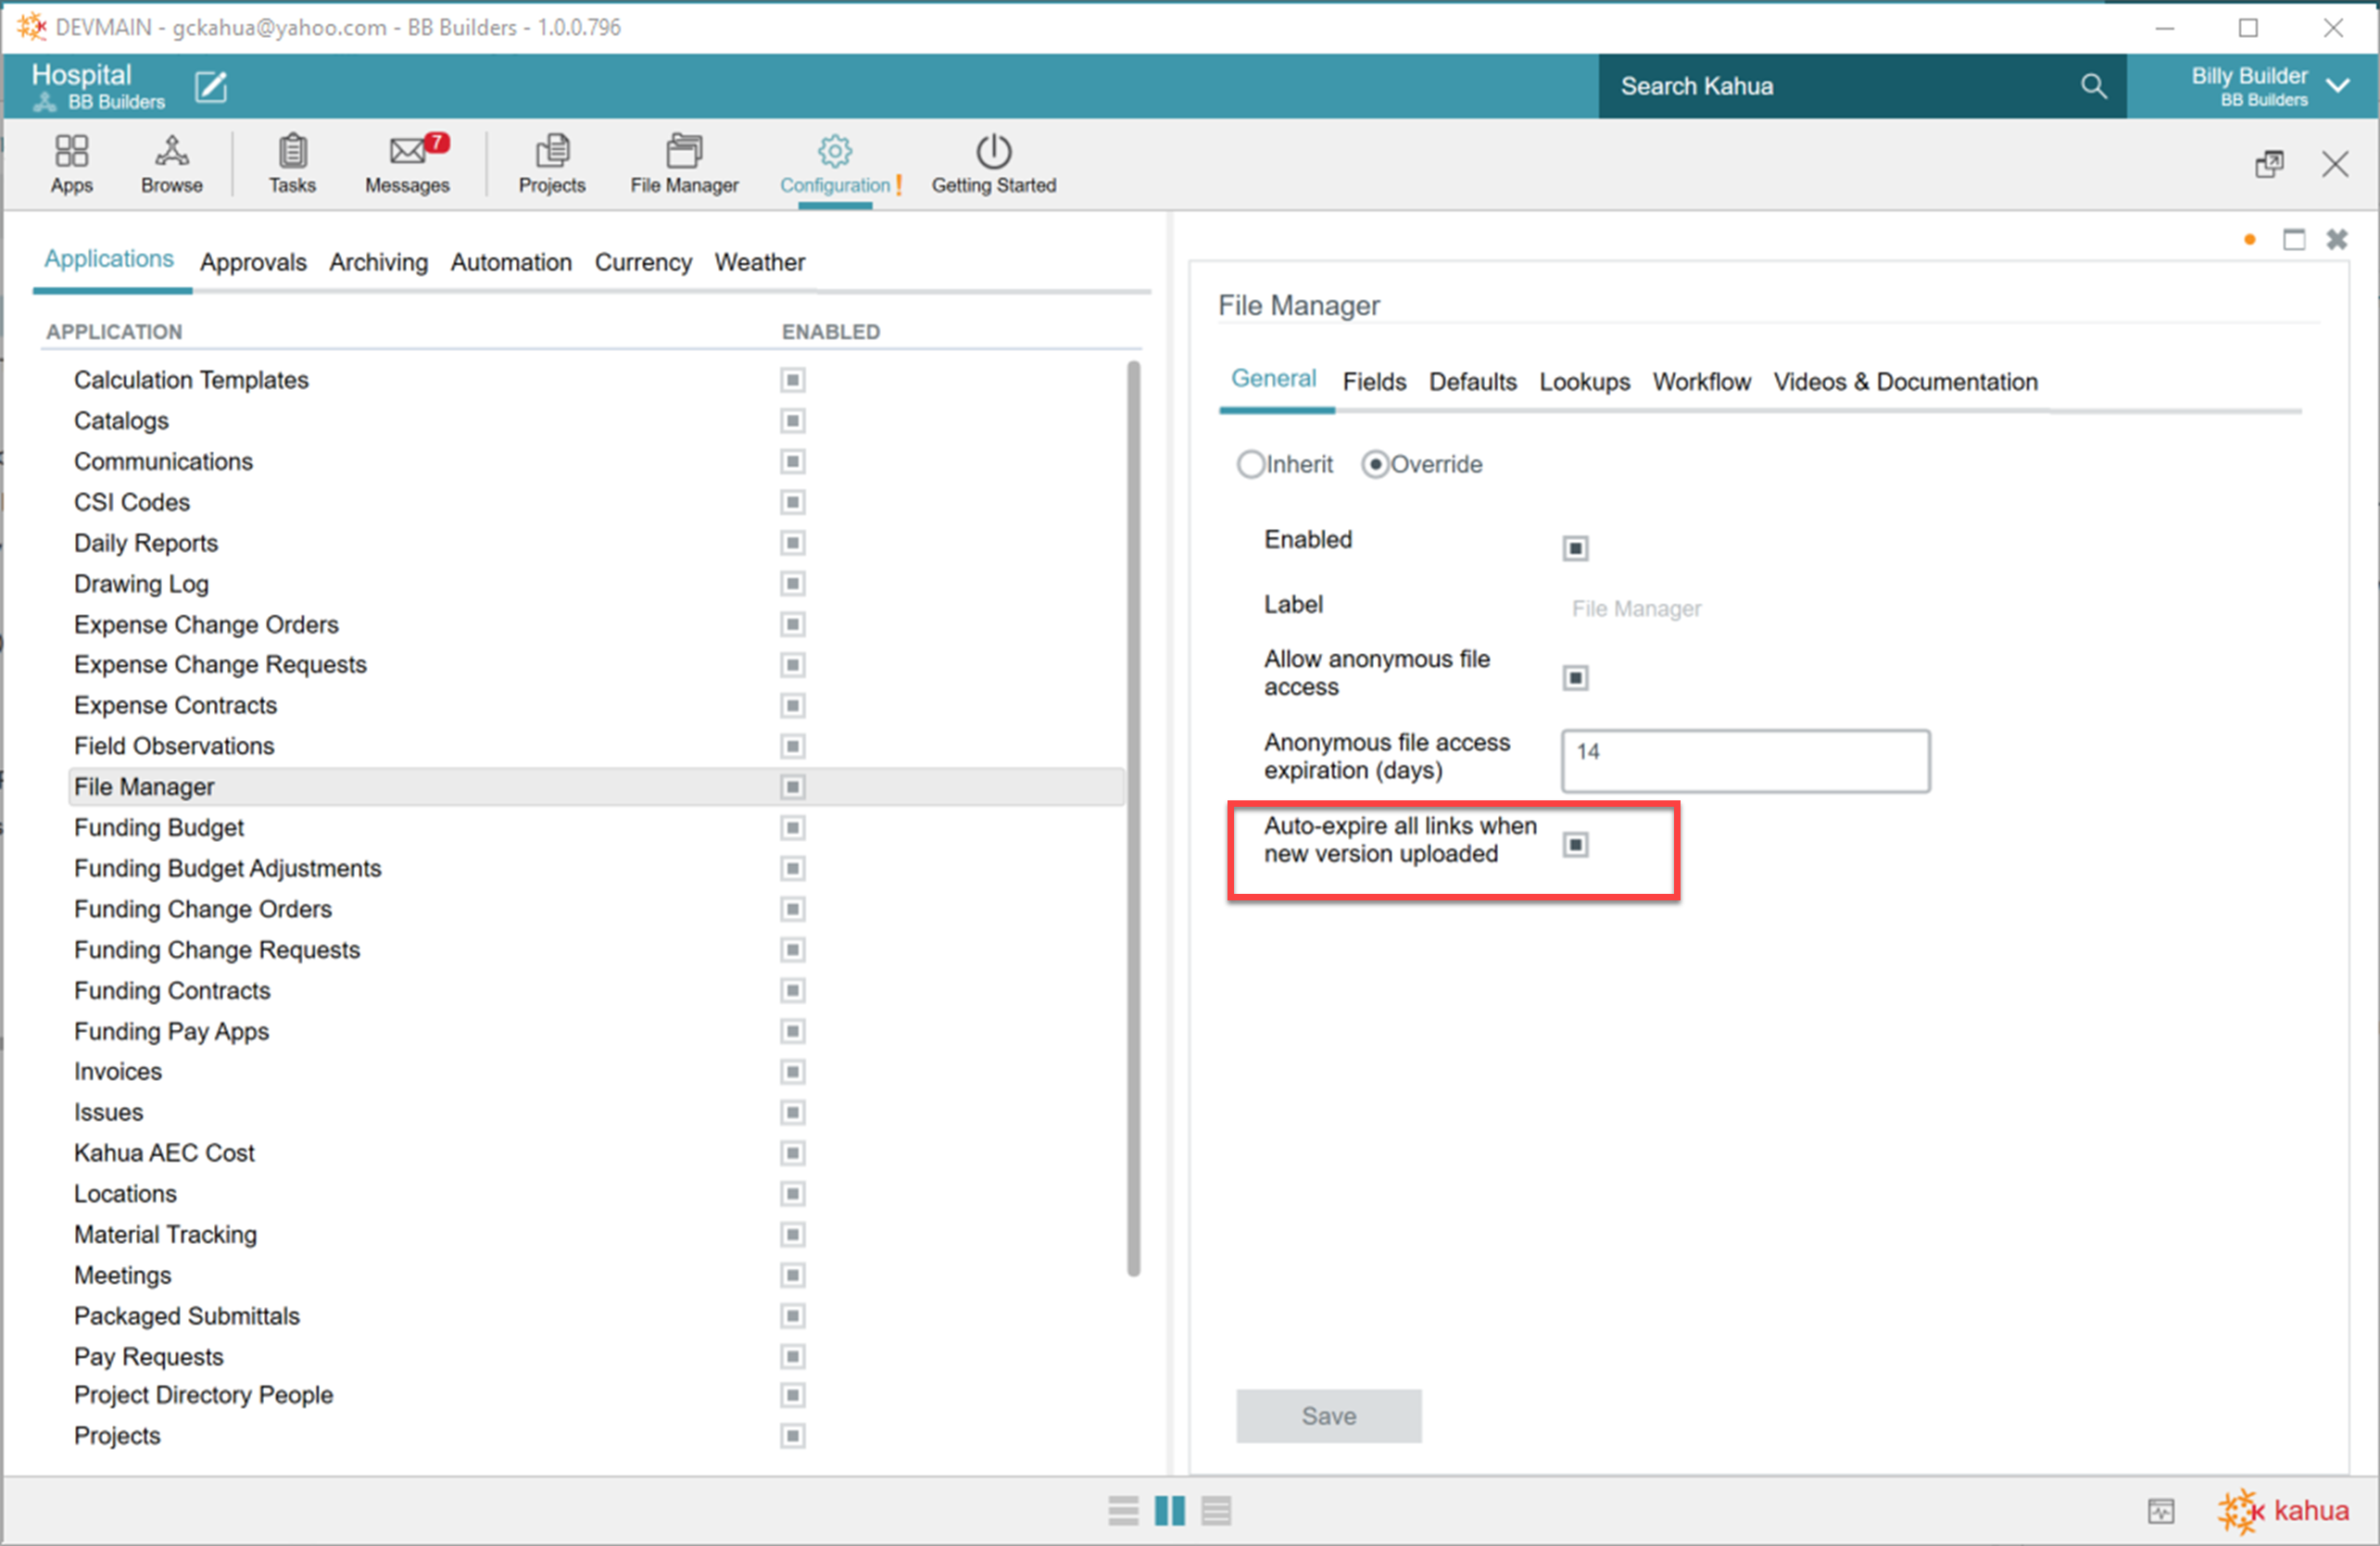2380x1546 pixels.
Task: Open Tasks clipboard icon
Action: coord(292,152)
